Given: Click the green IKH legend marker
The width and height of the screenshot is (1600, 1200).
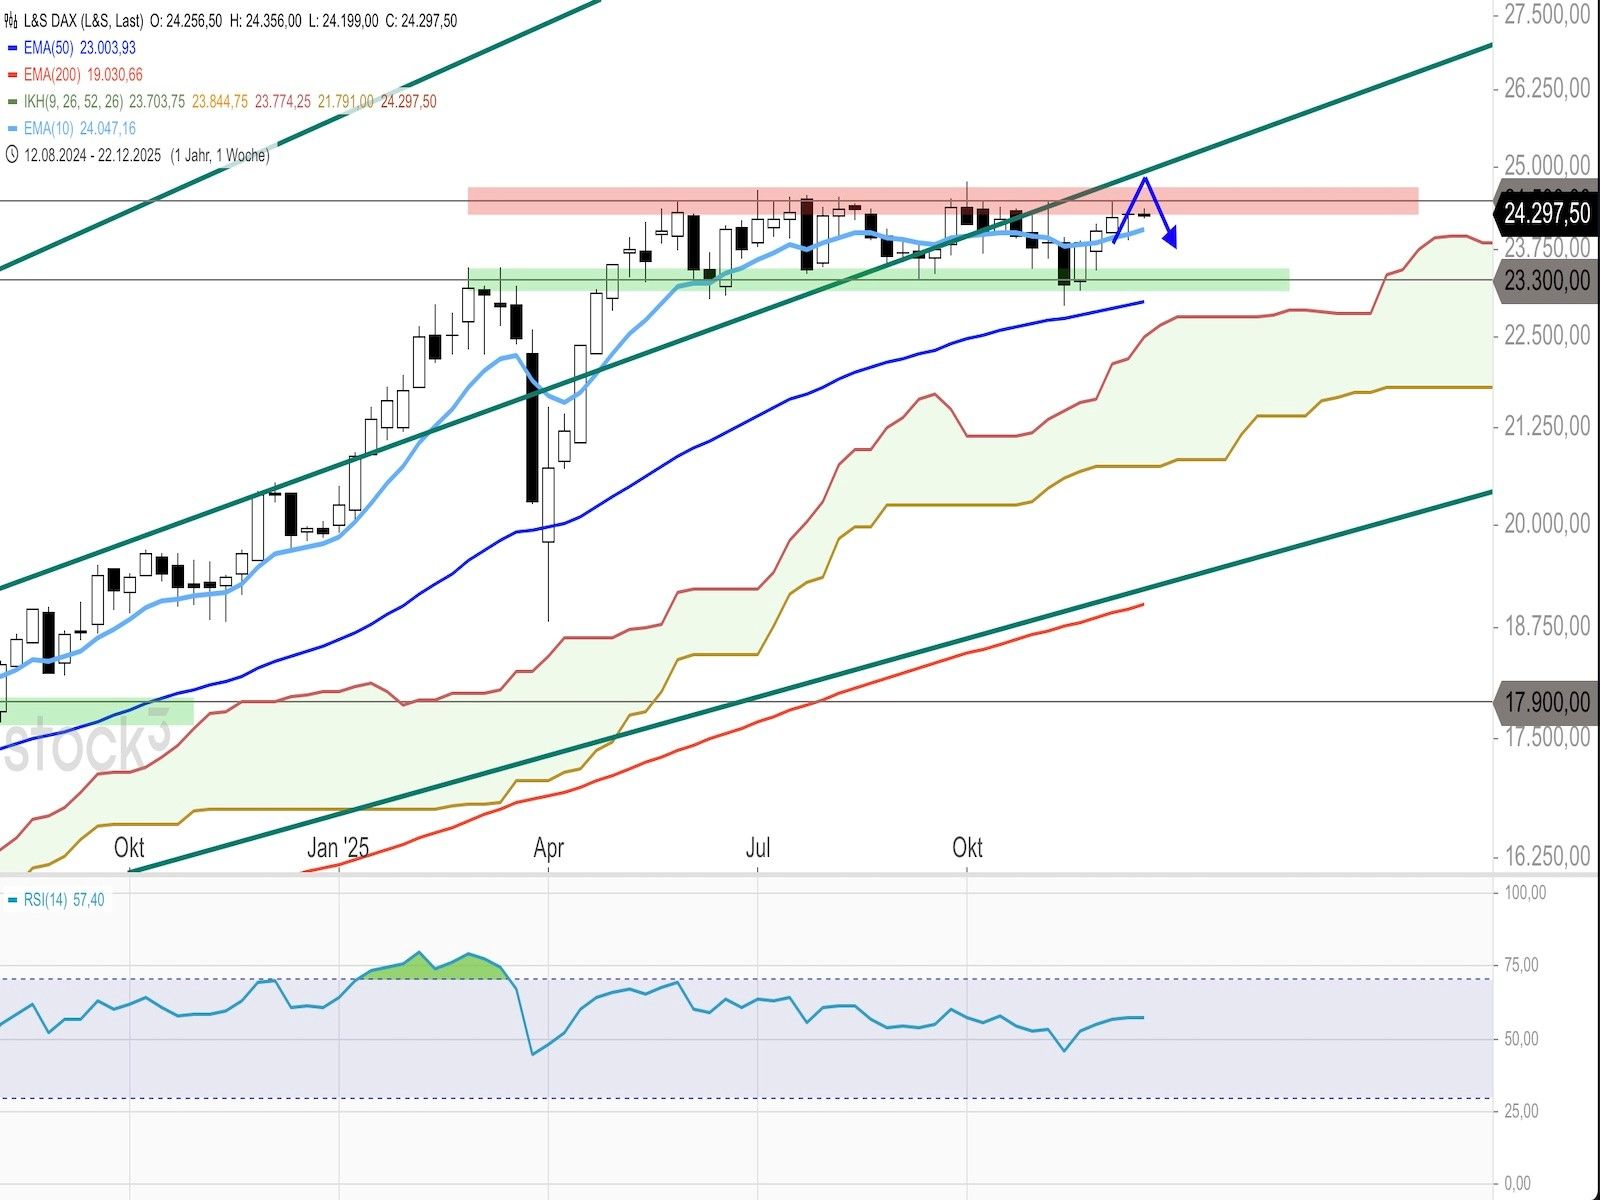Looking at the screenshot, I should (x=12, y=102).
